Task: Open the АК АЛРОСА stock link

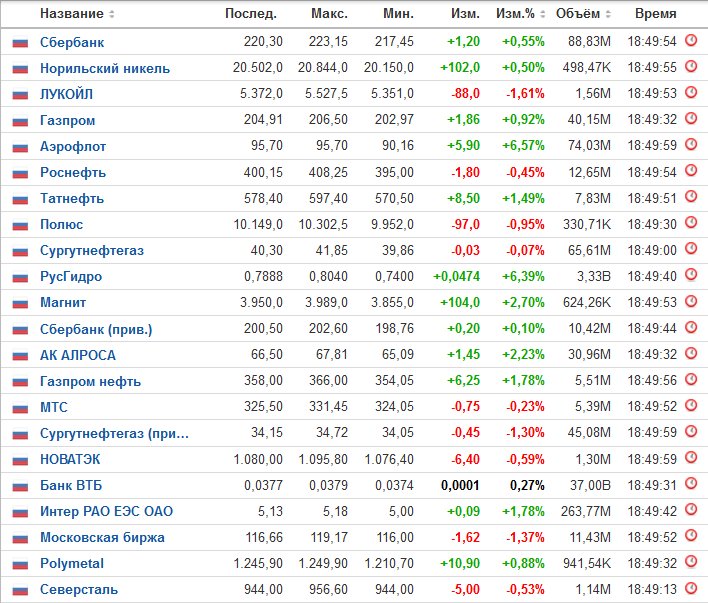Action: pyautogui.click(x=78, y=355)
